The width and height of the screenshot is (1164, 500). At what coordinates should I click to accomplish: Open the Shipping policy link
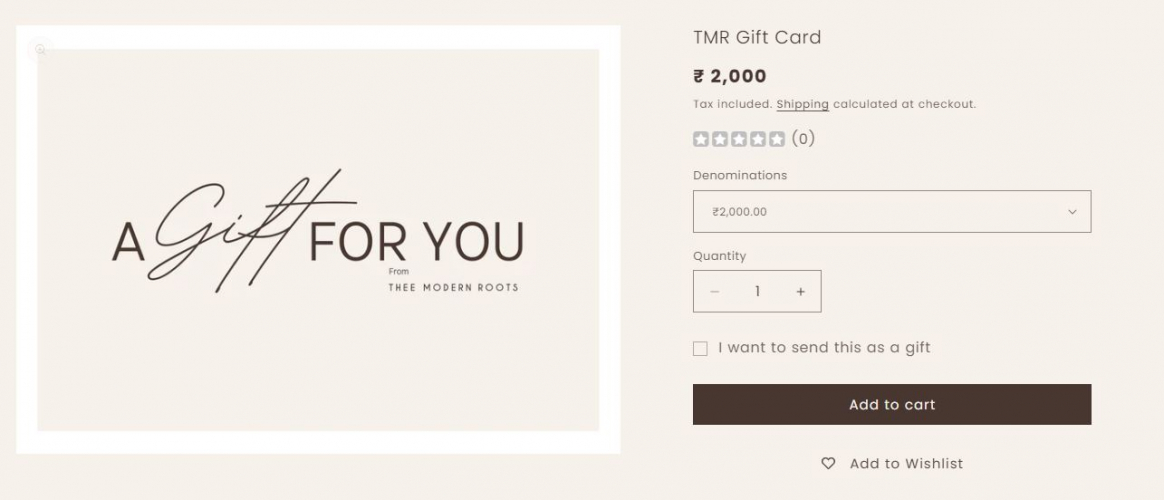(x=802, y=104)
